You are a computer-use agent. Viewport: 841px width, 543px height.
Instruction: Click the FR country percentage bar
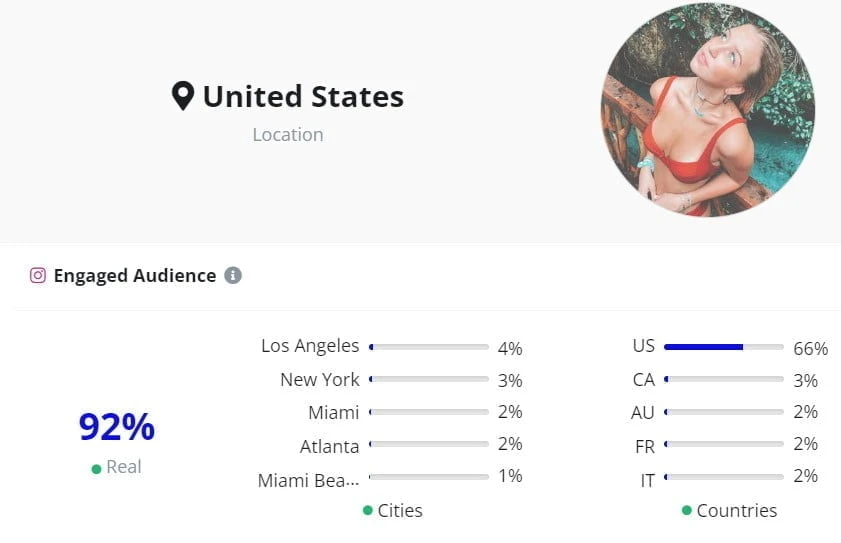pyautogui.click(x=723, y=444)
